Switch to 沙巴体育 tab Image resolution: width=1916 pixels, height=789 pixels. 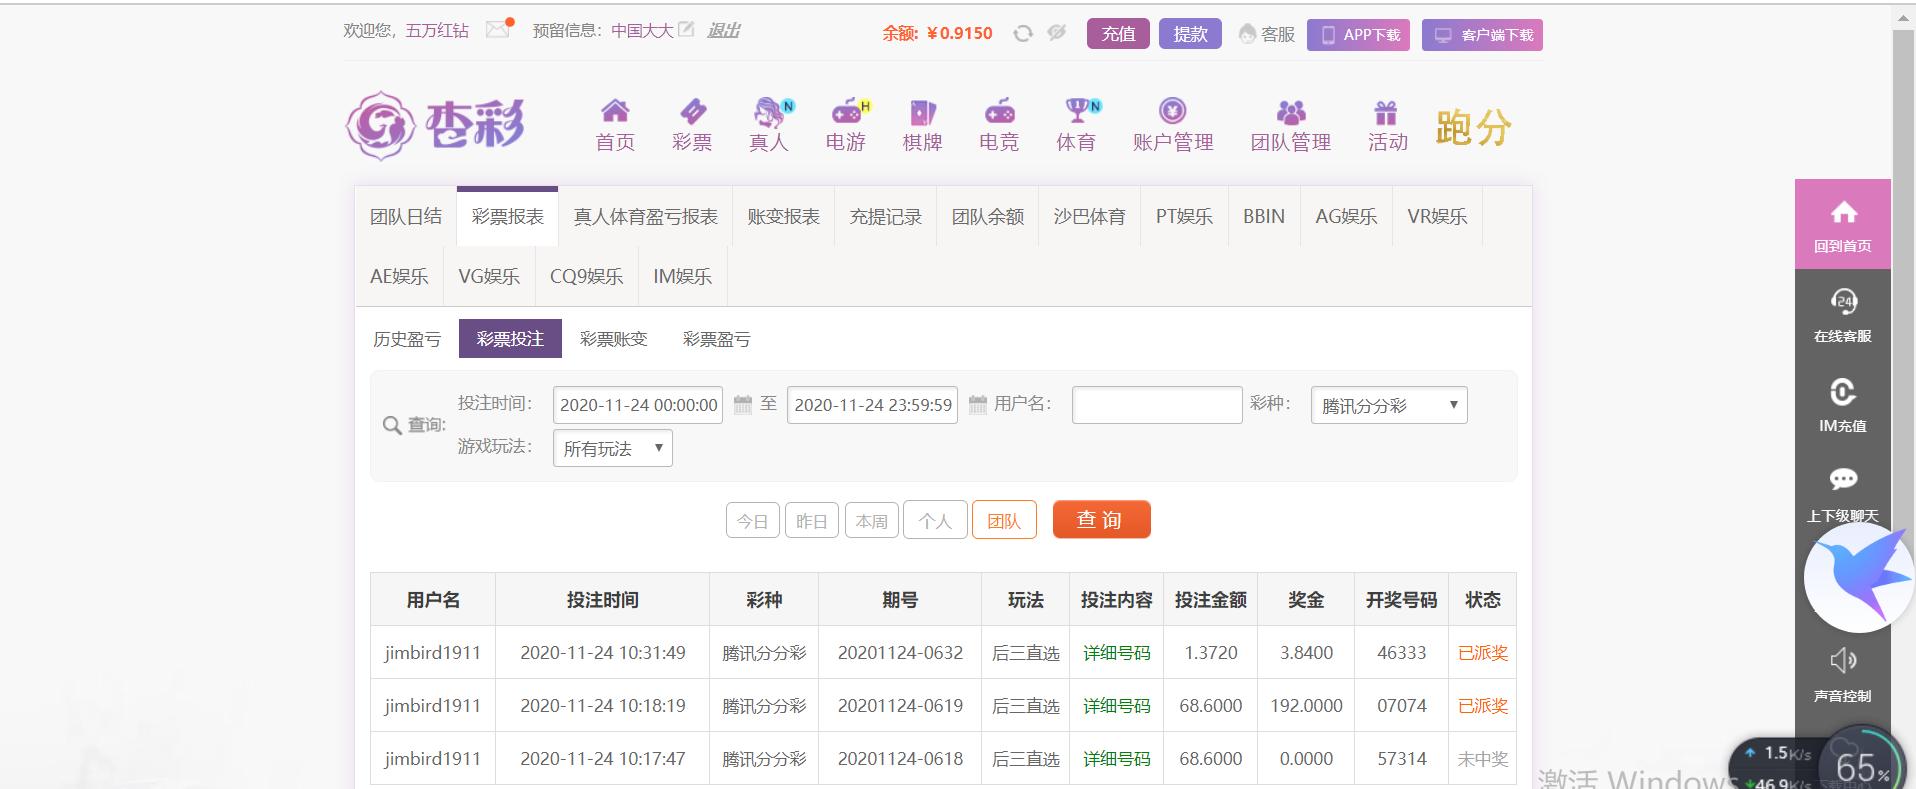tap(1089, 216)
